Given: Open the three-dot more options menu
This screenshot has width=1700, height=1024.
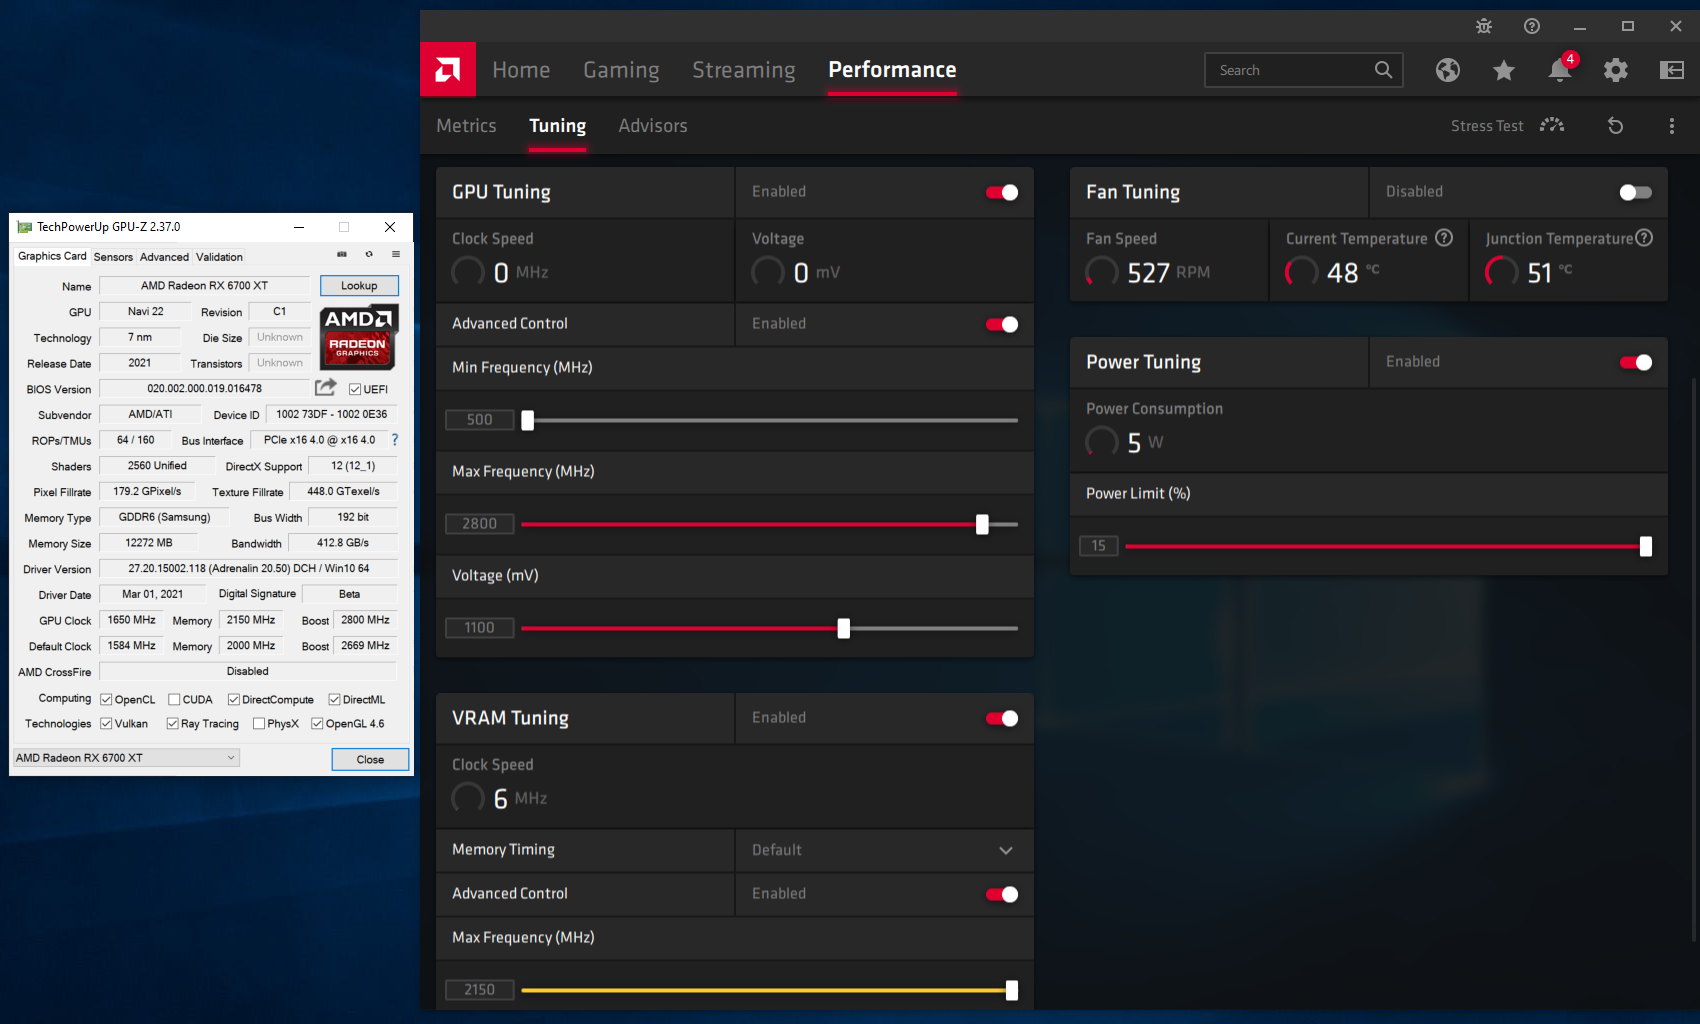Looking at the screenshot, I should tap(1671, 126).
